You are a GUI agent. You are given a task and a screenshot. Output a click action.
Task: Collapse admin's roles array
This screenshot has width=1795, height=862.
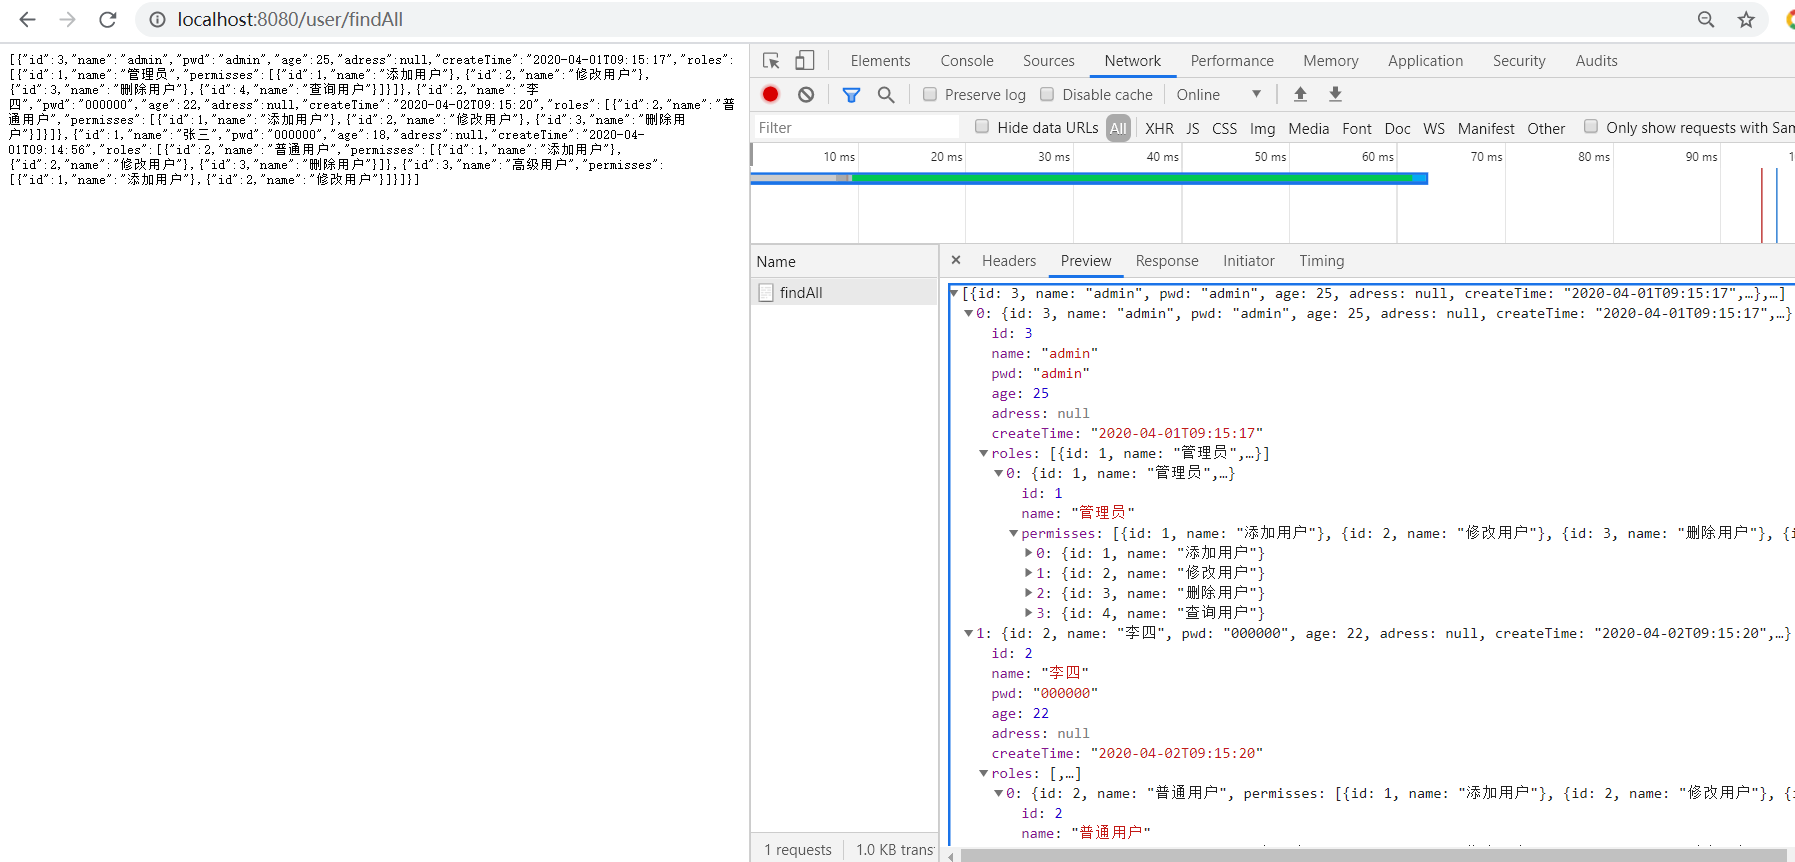pyautogui.click(x=984, y=453)
